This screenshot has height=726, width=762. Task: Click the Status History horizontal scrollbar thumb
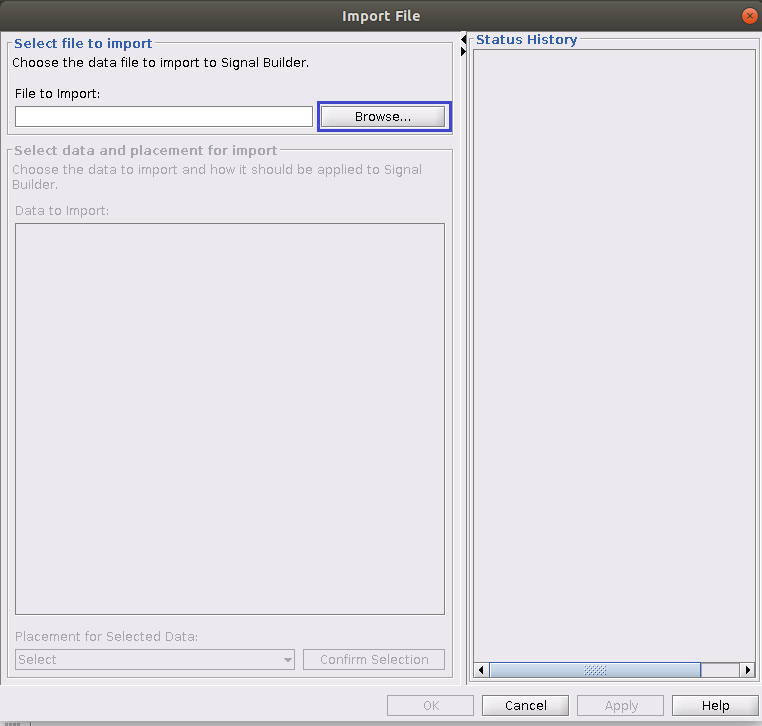(x=595, y=670)
